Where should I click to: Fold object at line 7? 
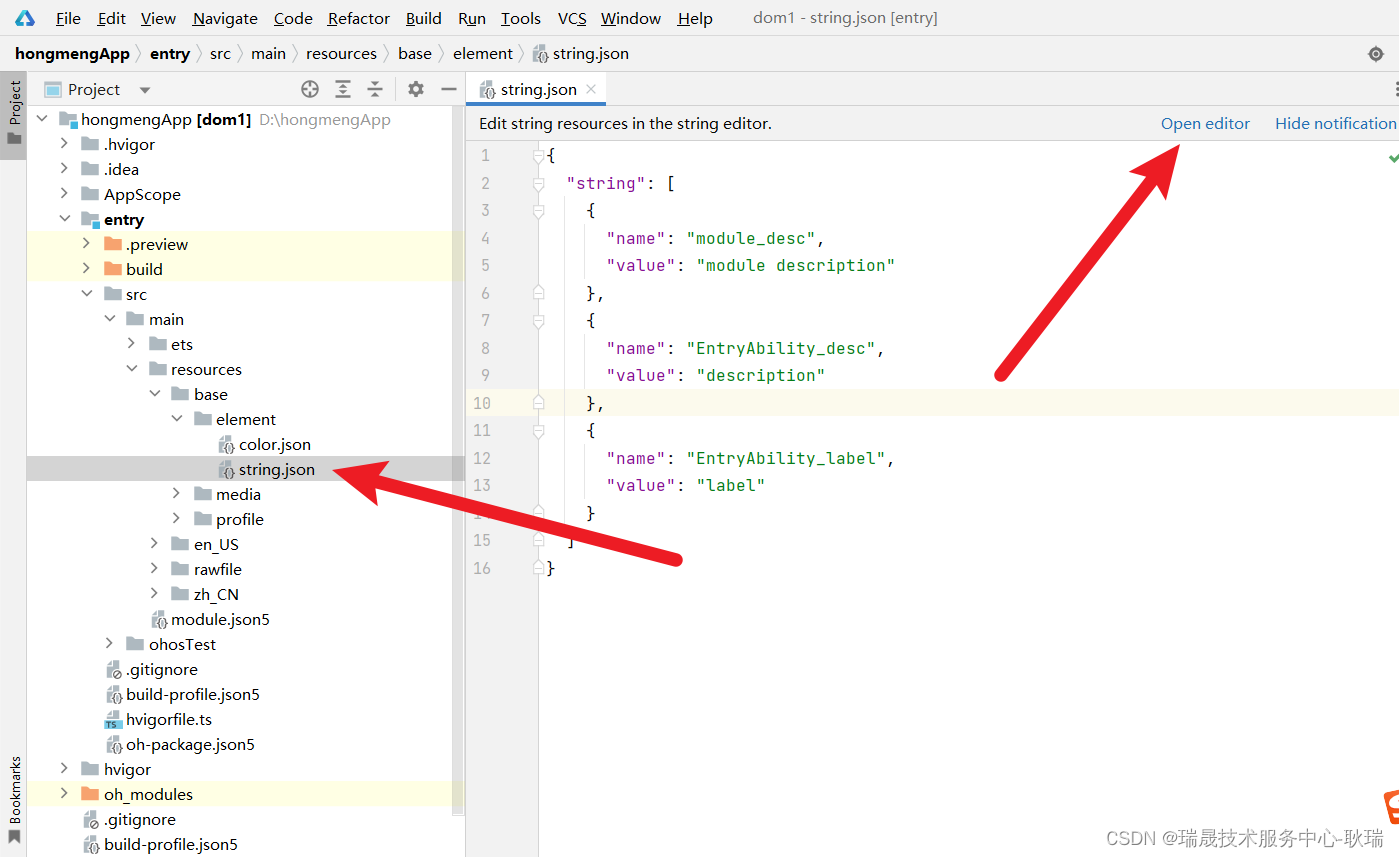tap(538, 321)
